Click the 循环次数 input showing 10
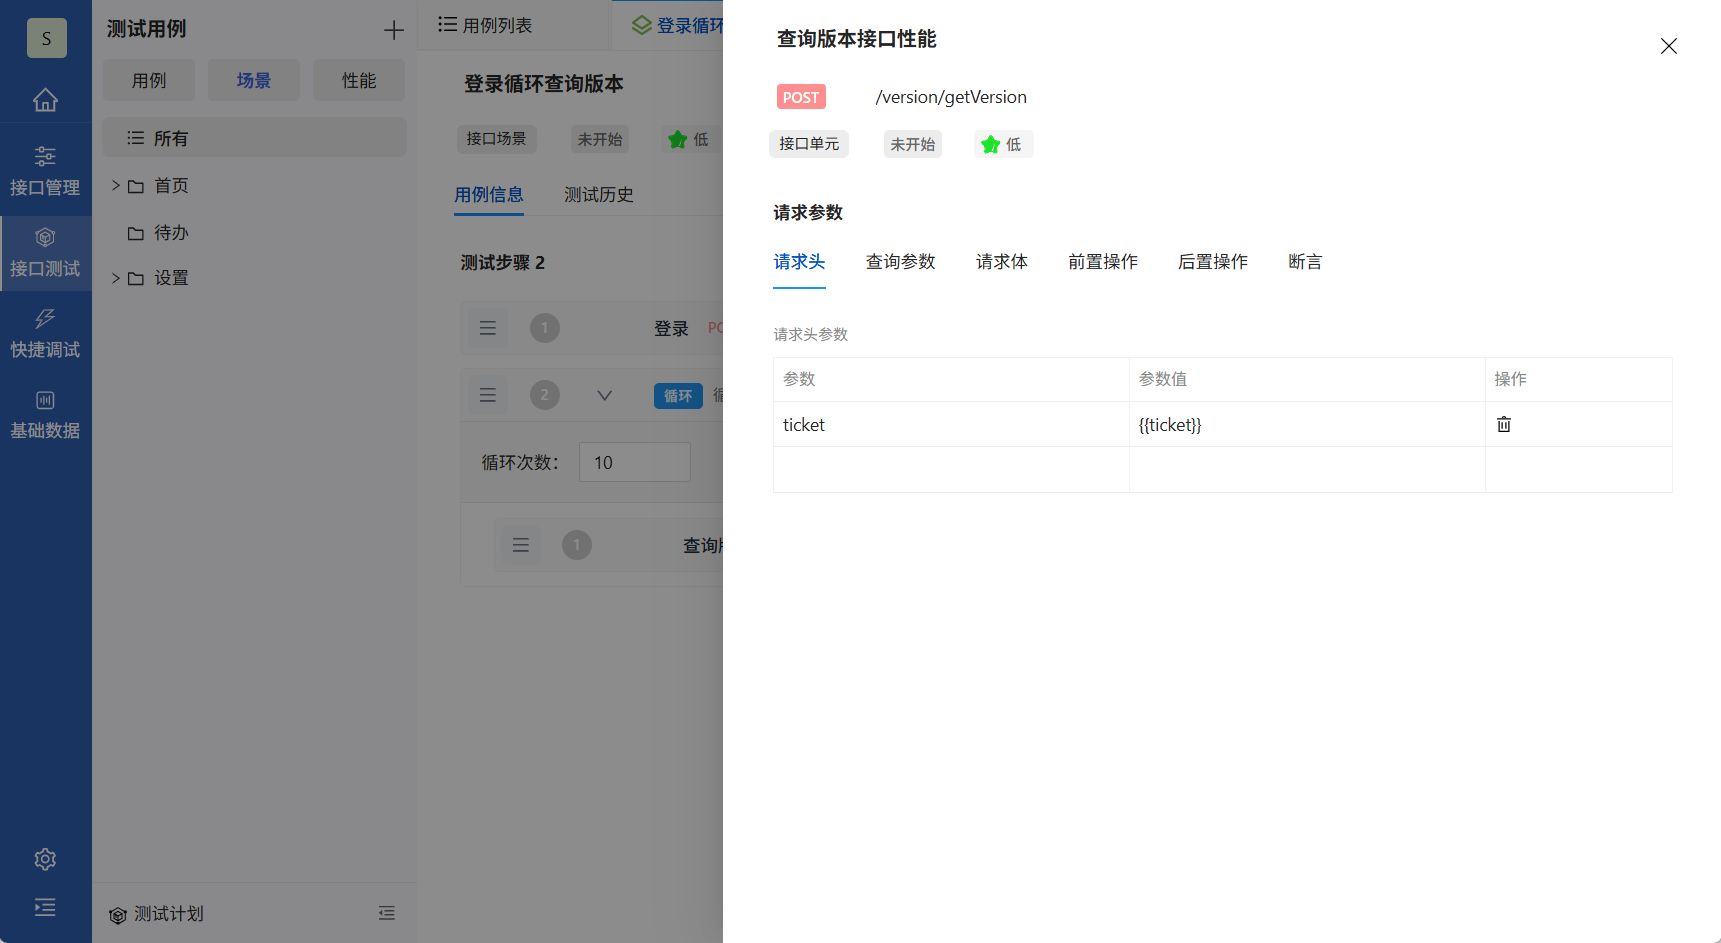Screen dimensions: 1721x943 [634, 462]
